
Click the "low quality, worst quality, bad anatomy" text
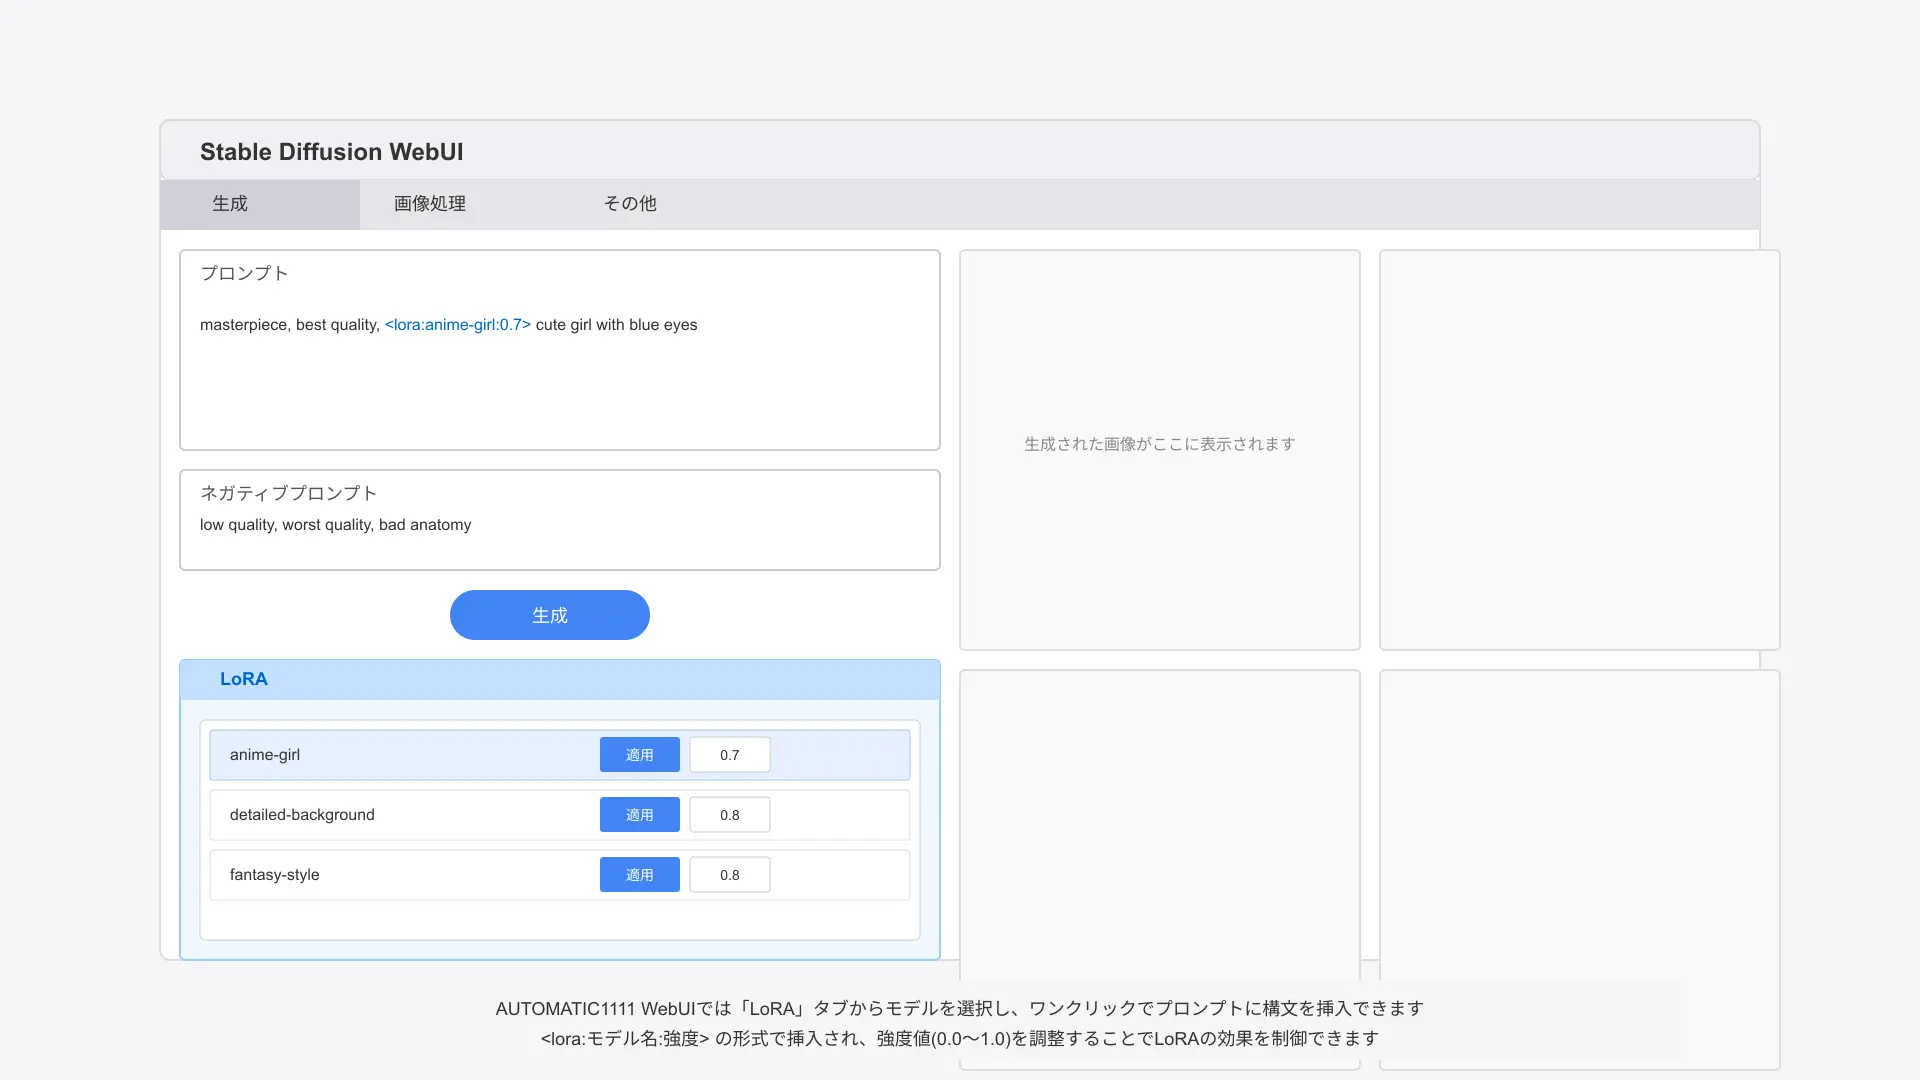[x=336, y=525]
